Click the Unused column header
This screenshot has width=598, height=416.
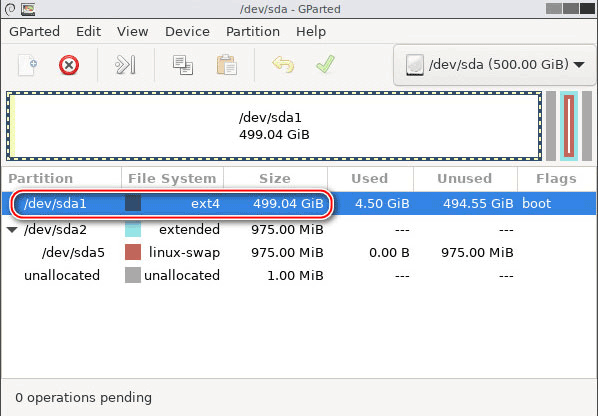click(x=465, y=178)
